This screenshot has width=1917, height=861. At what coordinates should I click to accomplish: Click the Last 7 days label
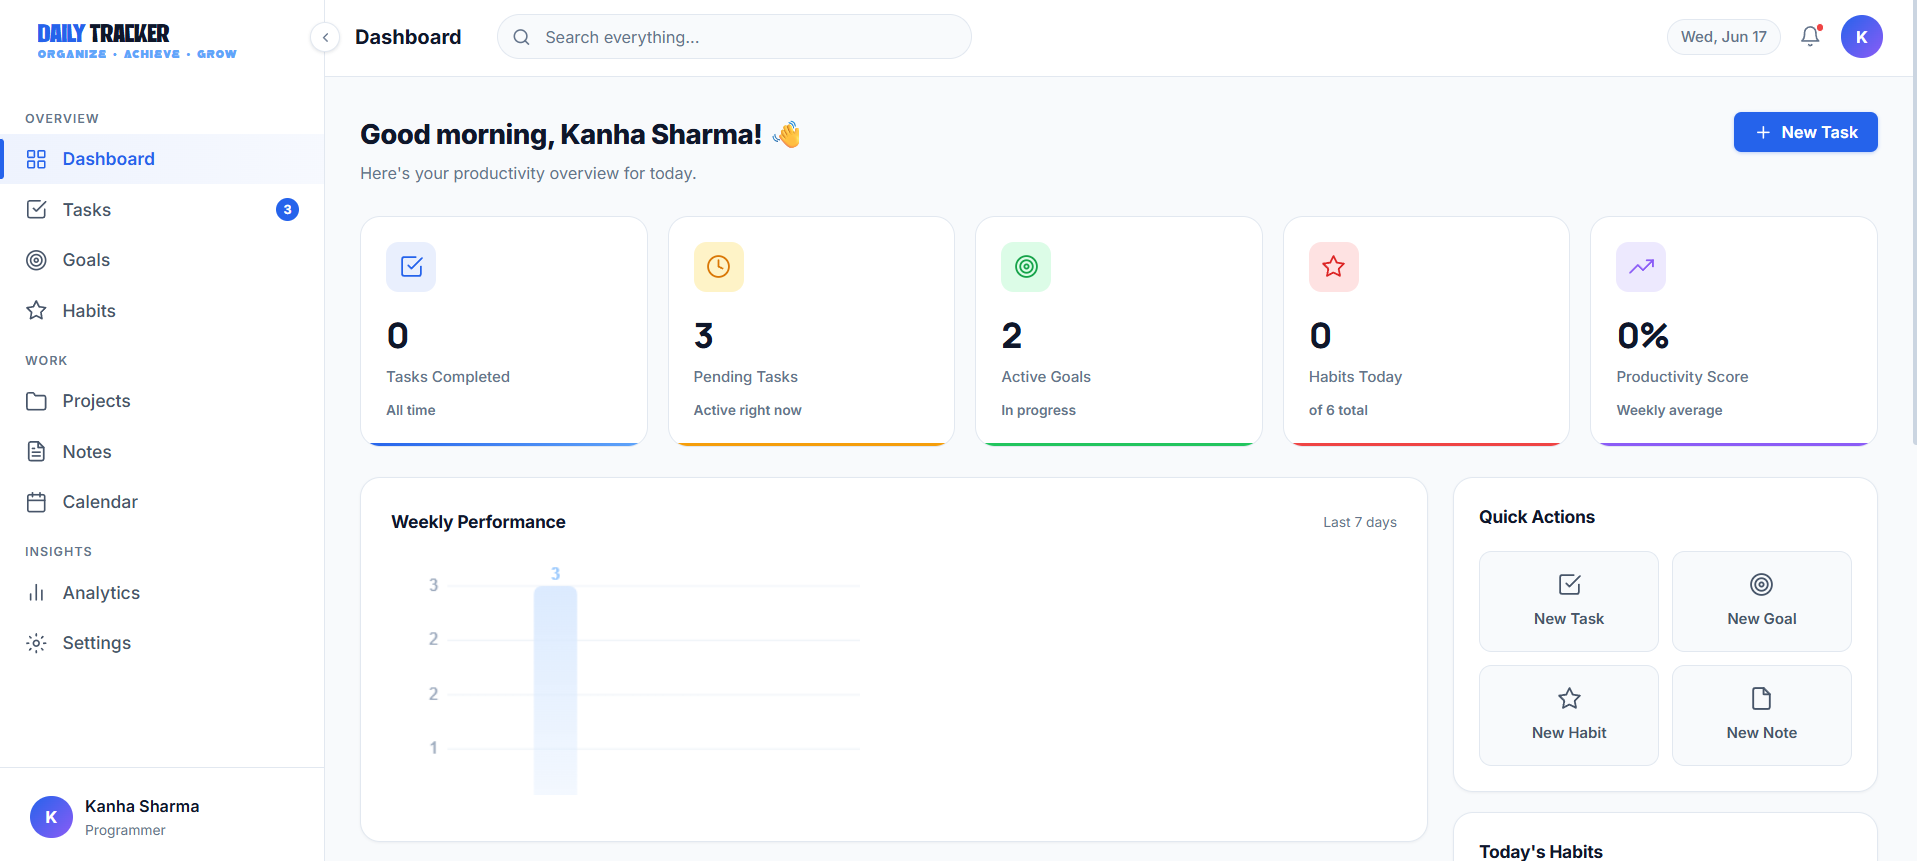tap(1360, 522)
